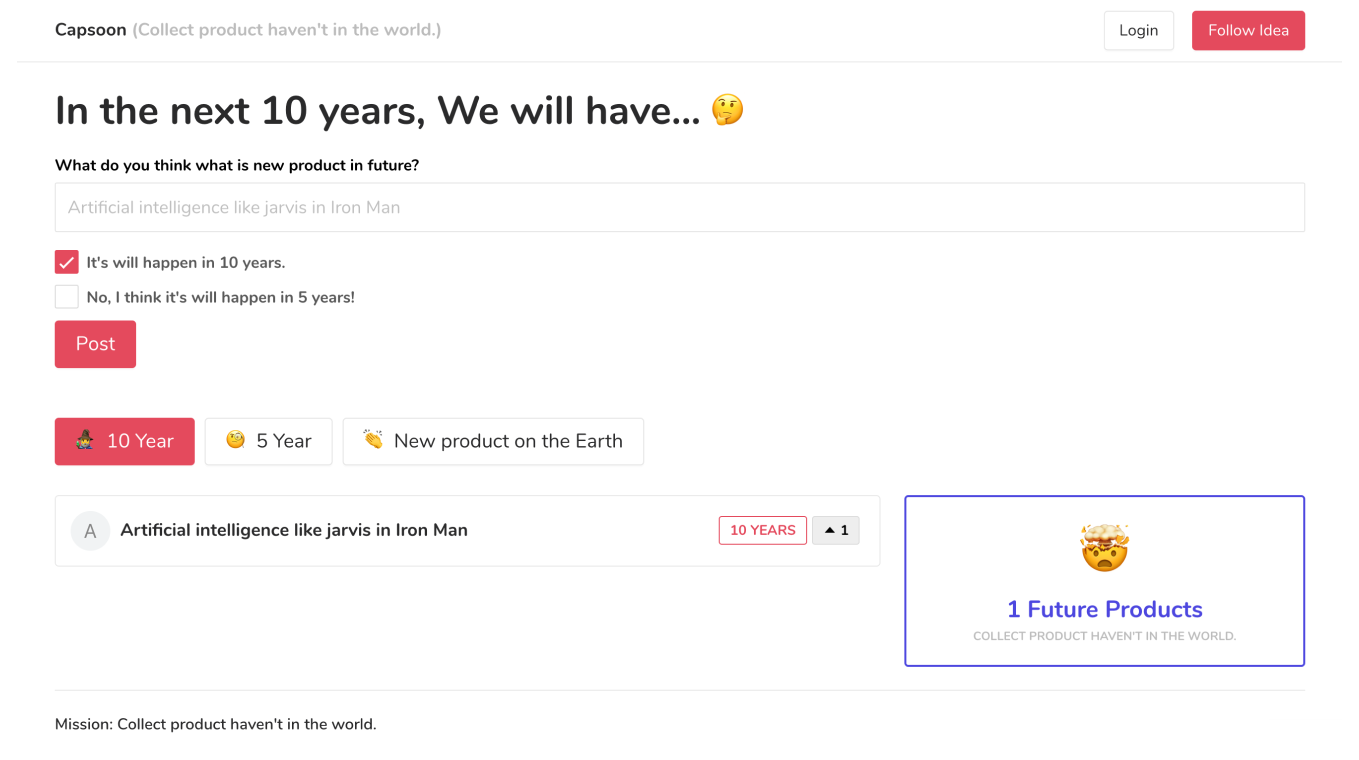Click the upvote count showing 1
The image size is (1359, 760).
[843, 530]
